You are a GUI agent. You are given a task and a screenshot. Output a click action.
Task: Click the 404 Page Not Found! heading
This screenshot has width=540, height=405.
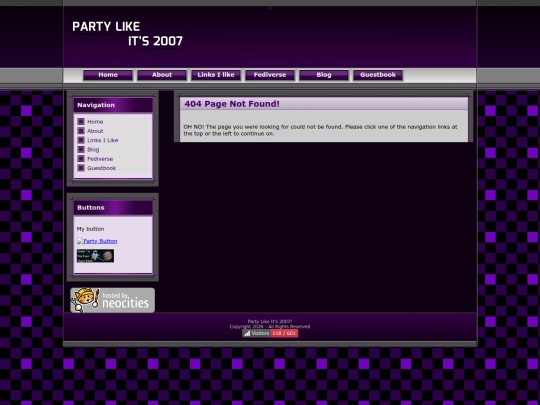(232, 104)
